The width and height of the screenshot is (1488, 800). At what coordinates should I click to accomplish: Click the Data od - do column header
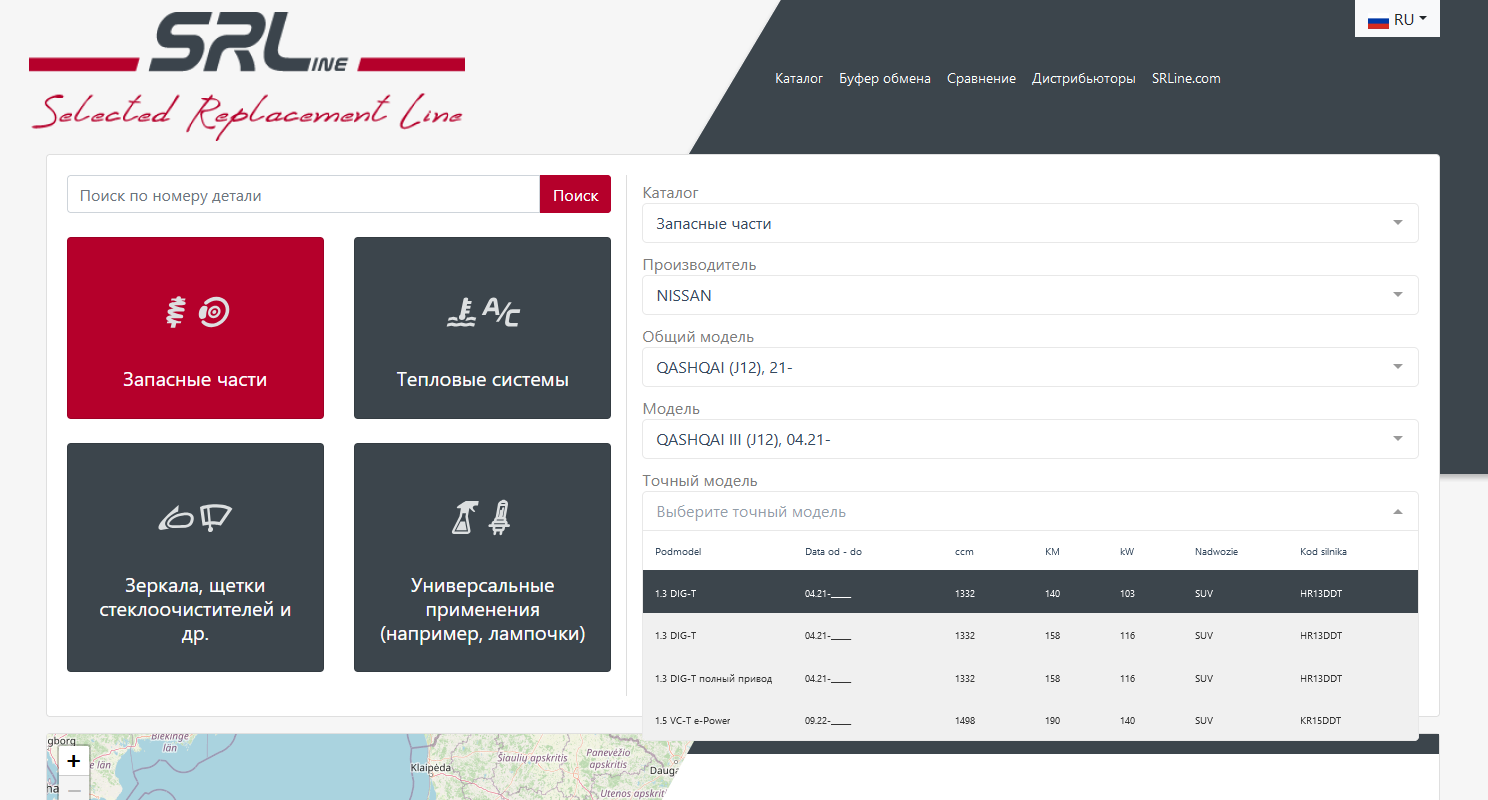(x=833, y=552)
